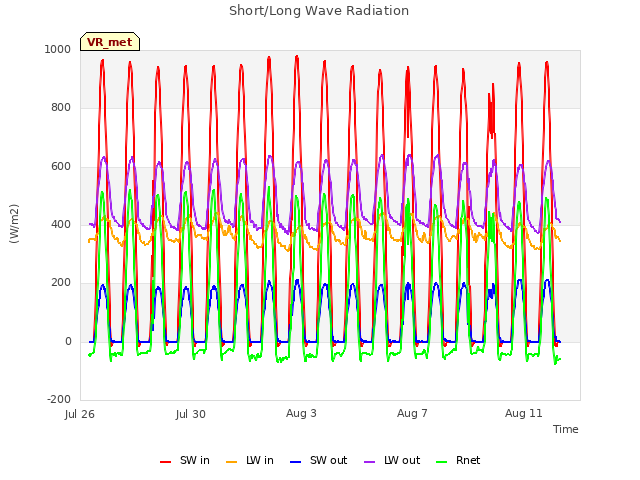The height and width of the screenshot is (480, 640).
Task: Click the orange LW in legend swatch
Action: 231,462
